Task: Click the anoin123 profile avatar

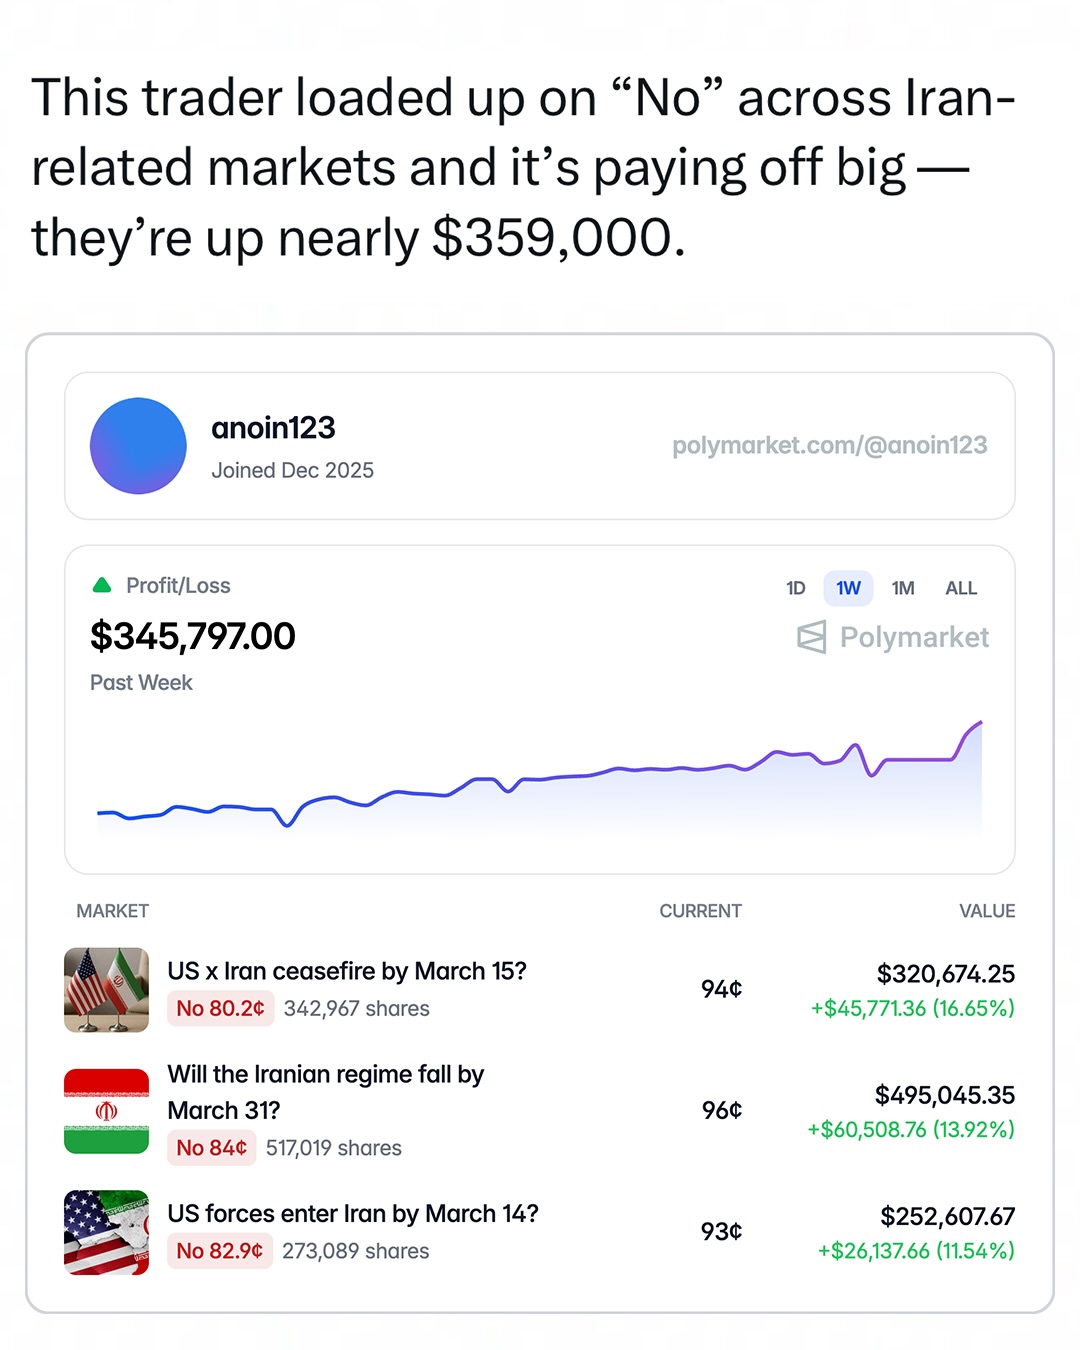Action: [x=138, y=446]
